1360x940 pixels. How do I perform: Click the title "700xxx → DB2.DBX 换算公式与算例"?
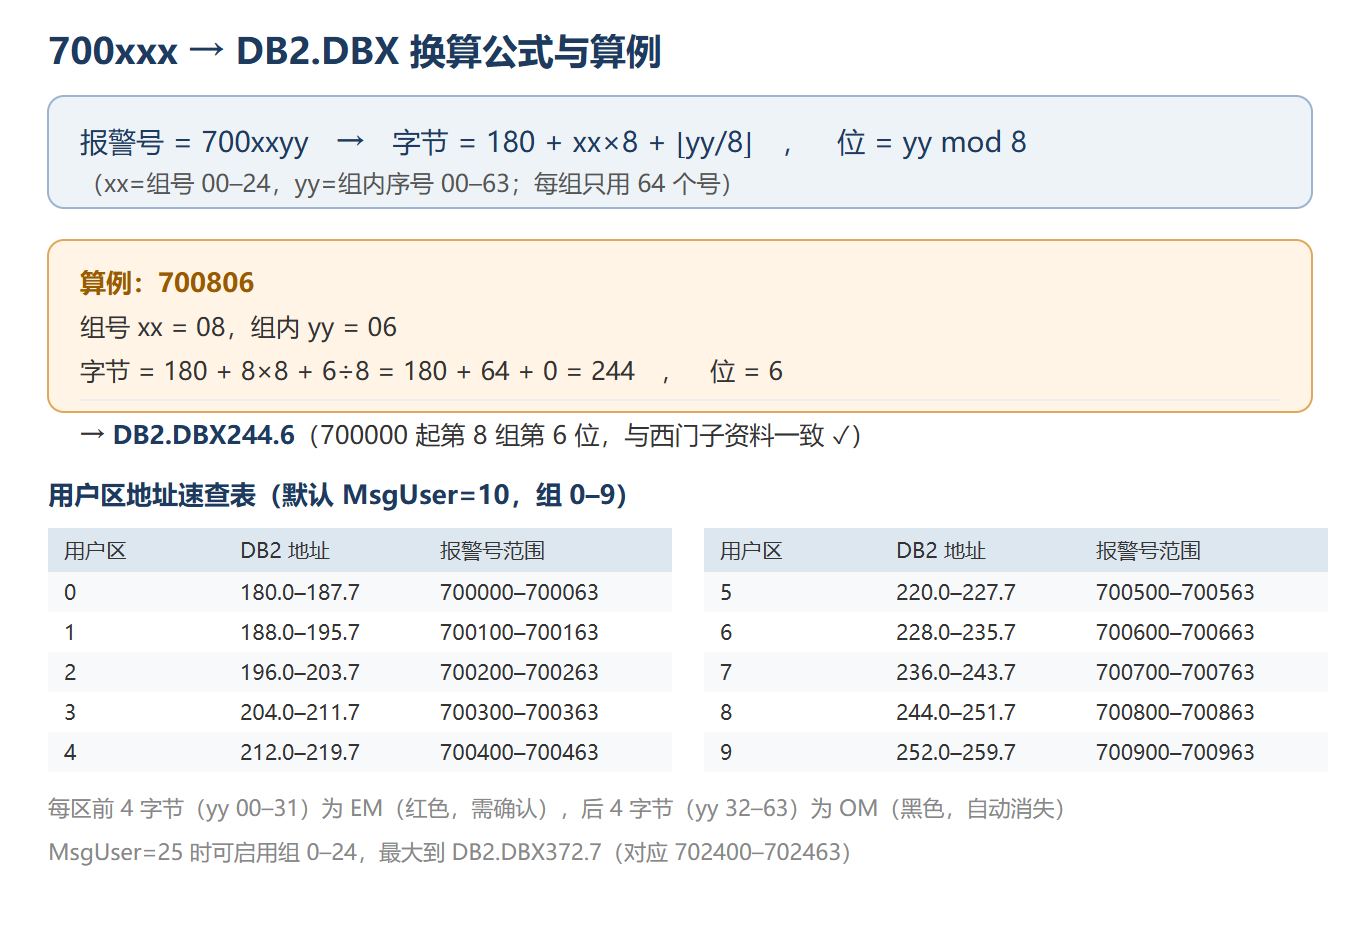[x=355, y=51]
